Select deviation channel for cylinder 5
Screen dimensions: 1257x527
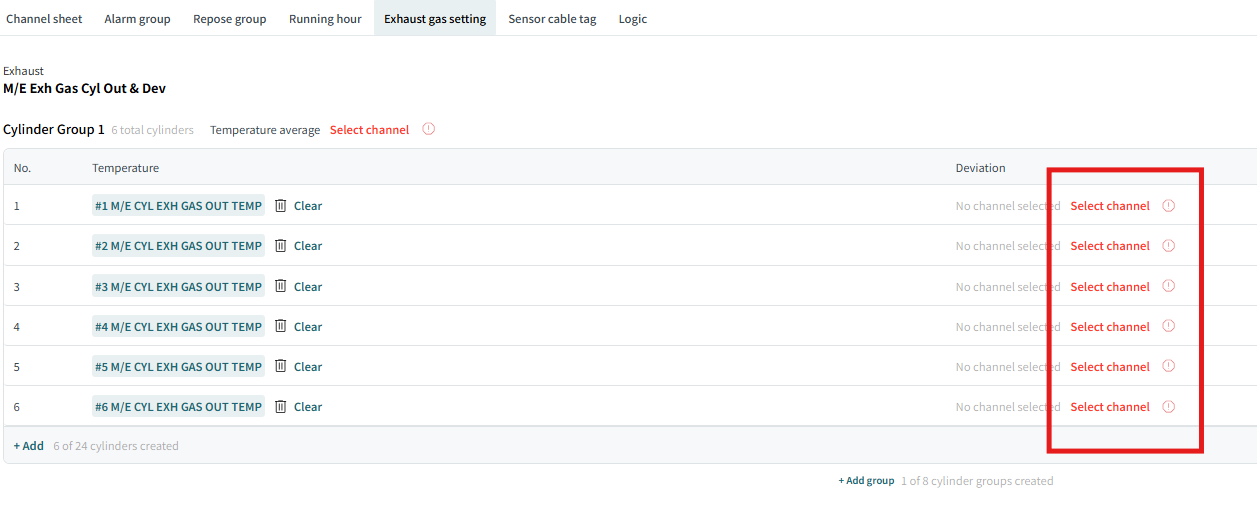[1110, 367]
